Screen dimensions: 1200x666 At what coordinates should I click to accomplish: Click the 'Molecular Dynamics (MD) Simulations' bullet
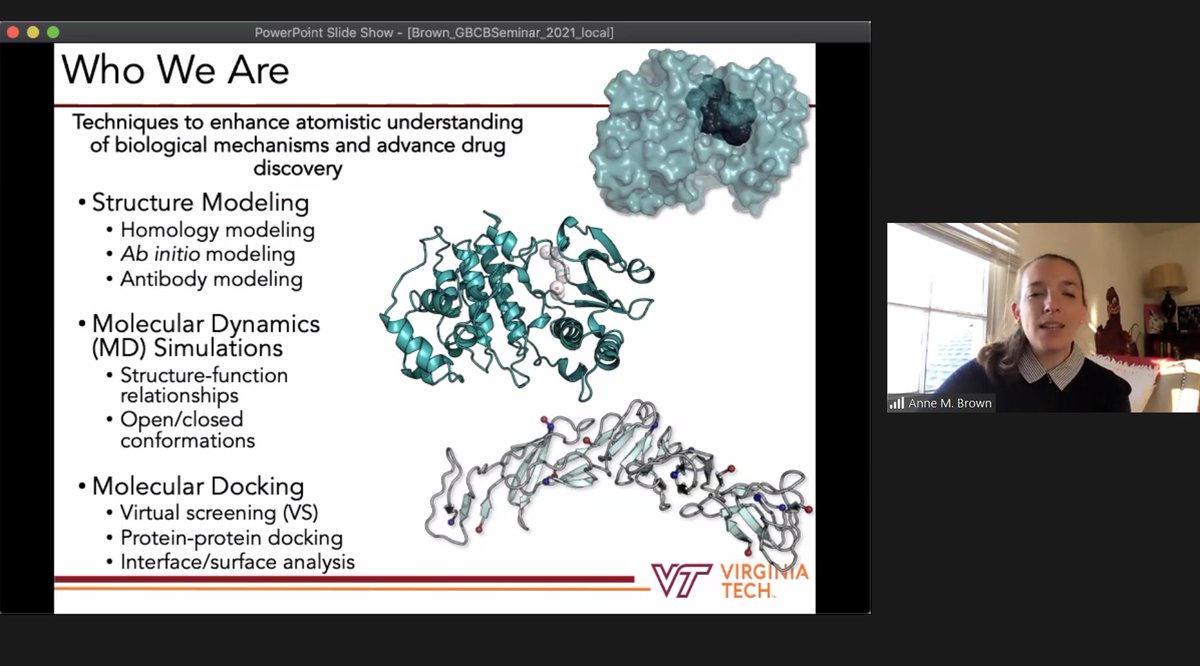[205, 336]
